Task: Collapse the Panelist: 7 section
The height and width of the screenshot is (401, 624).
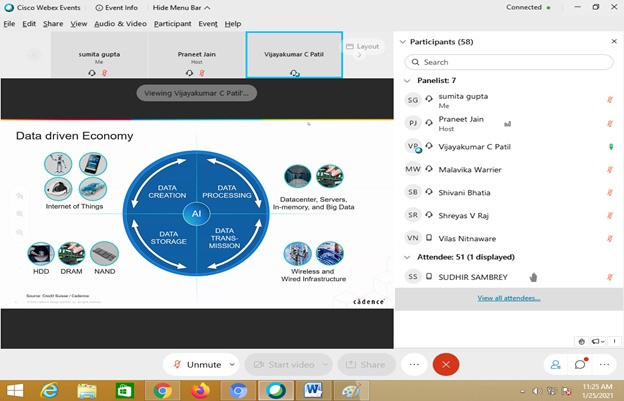Action: 408,80
